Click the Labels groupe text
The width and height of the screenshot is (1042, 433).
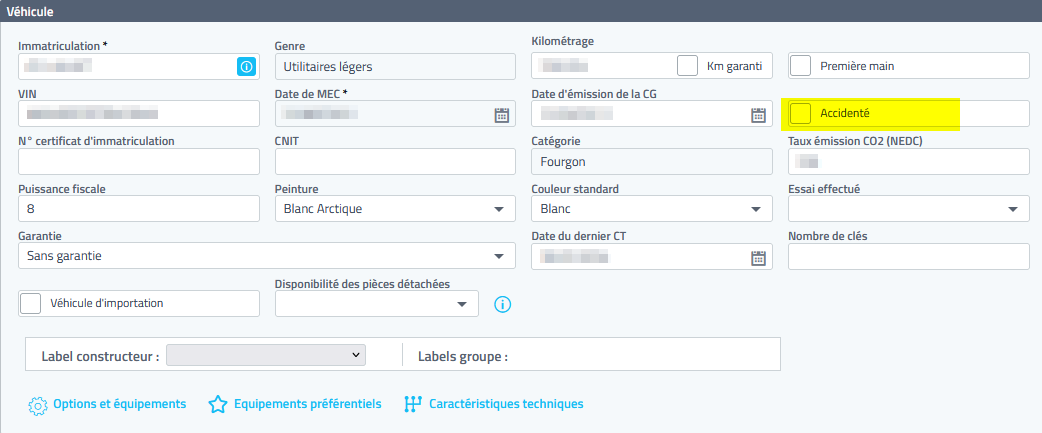point(463,356)
